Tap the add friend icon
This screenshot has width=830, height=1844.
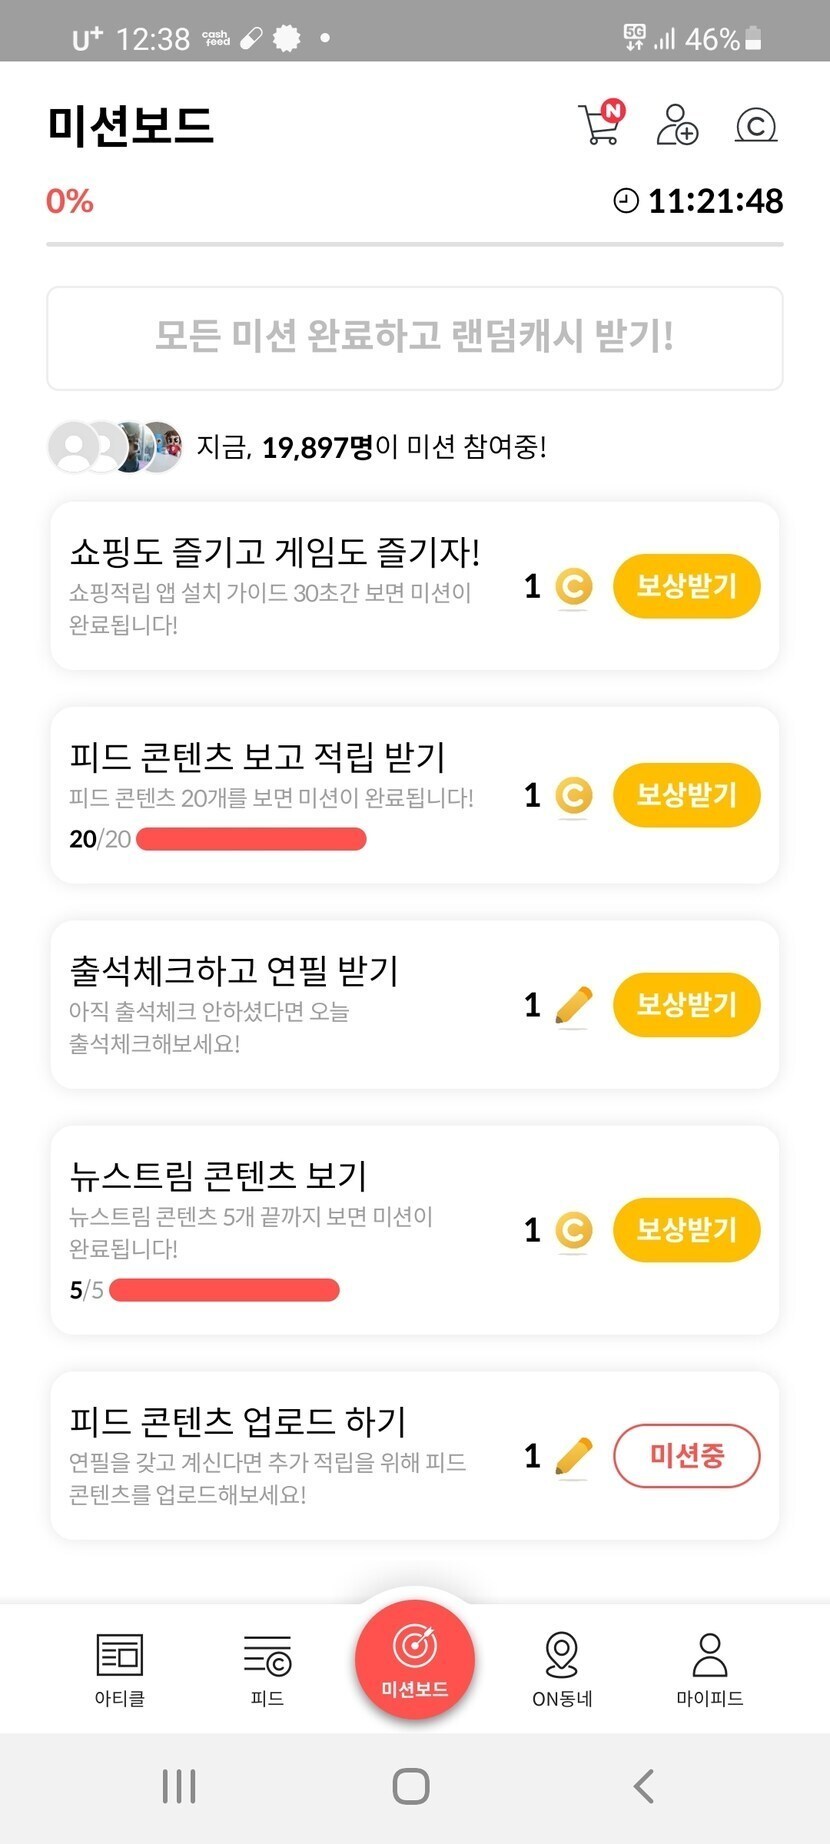[x=677, y=125]
